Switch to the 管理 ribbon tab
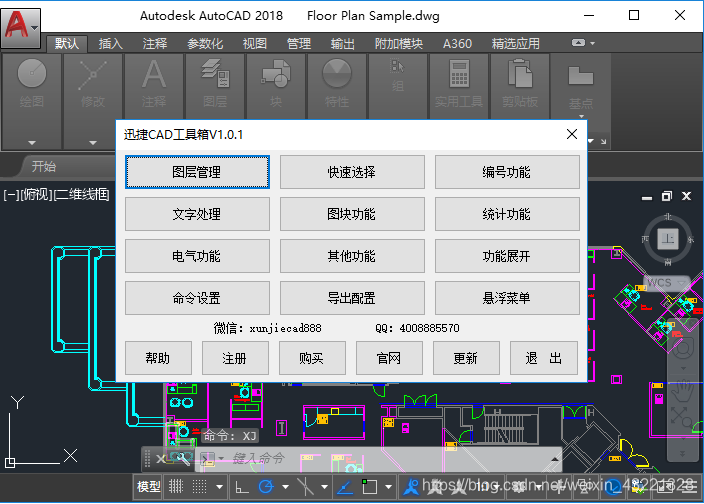The image size is (704, 504). pos(299,44)
